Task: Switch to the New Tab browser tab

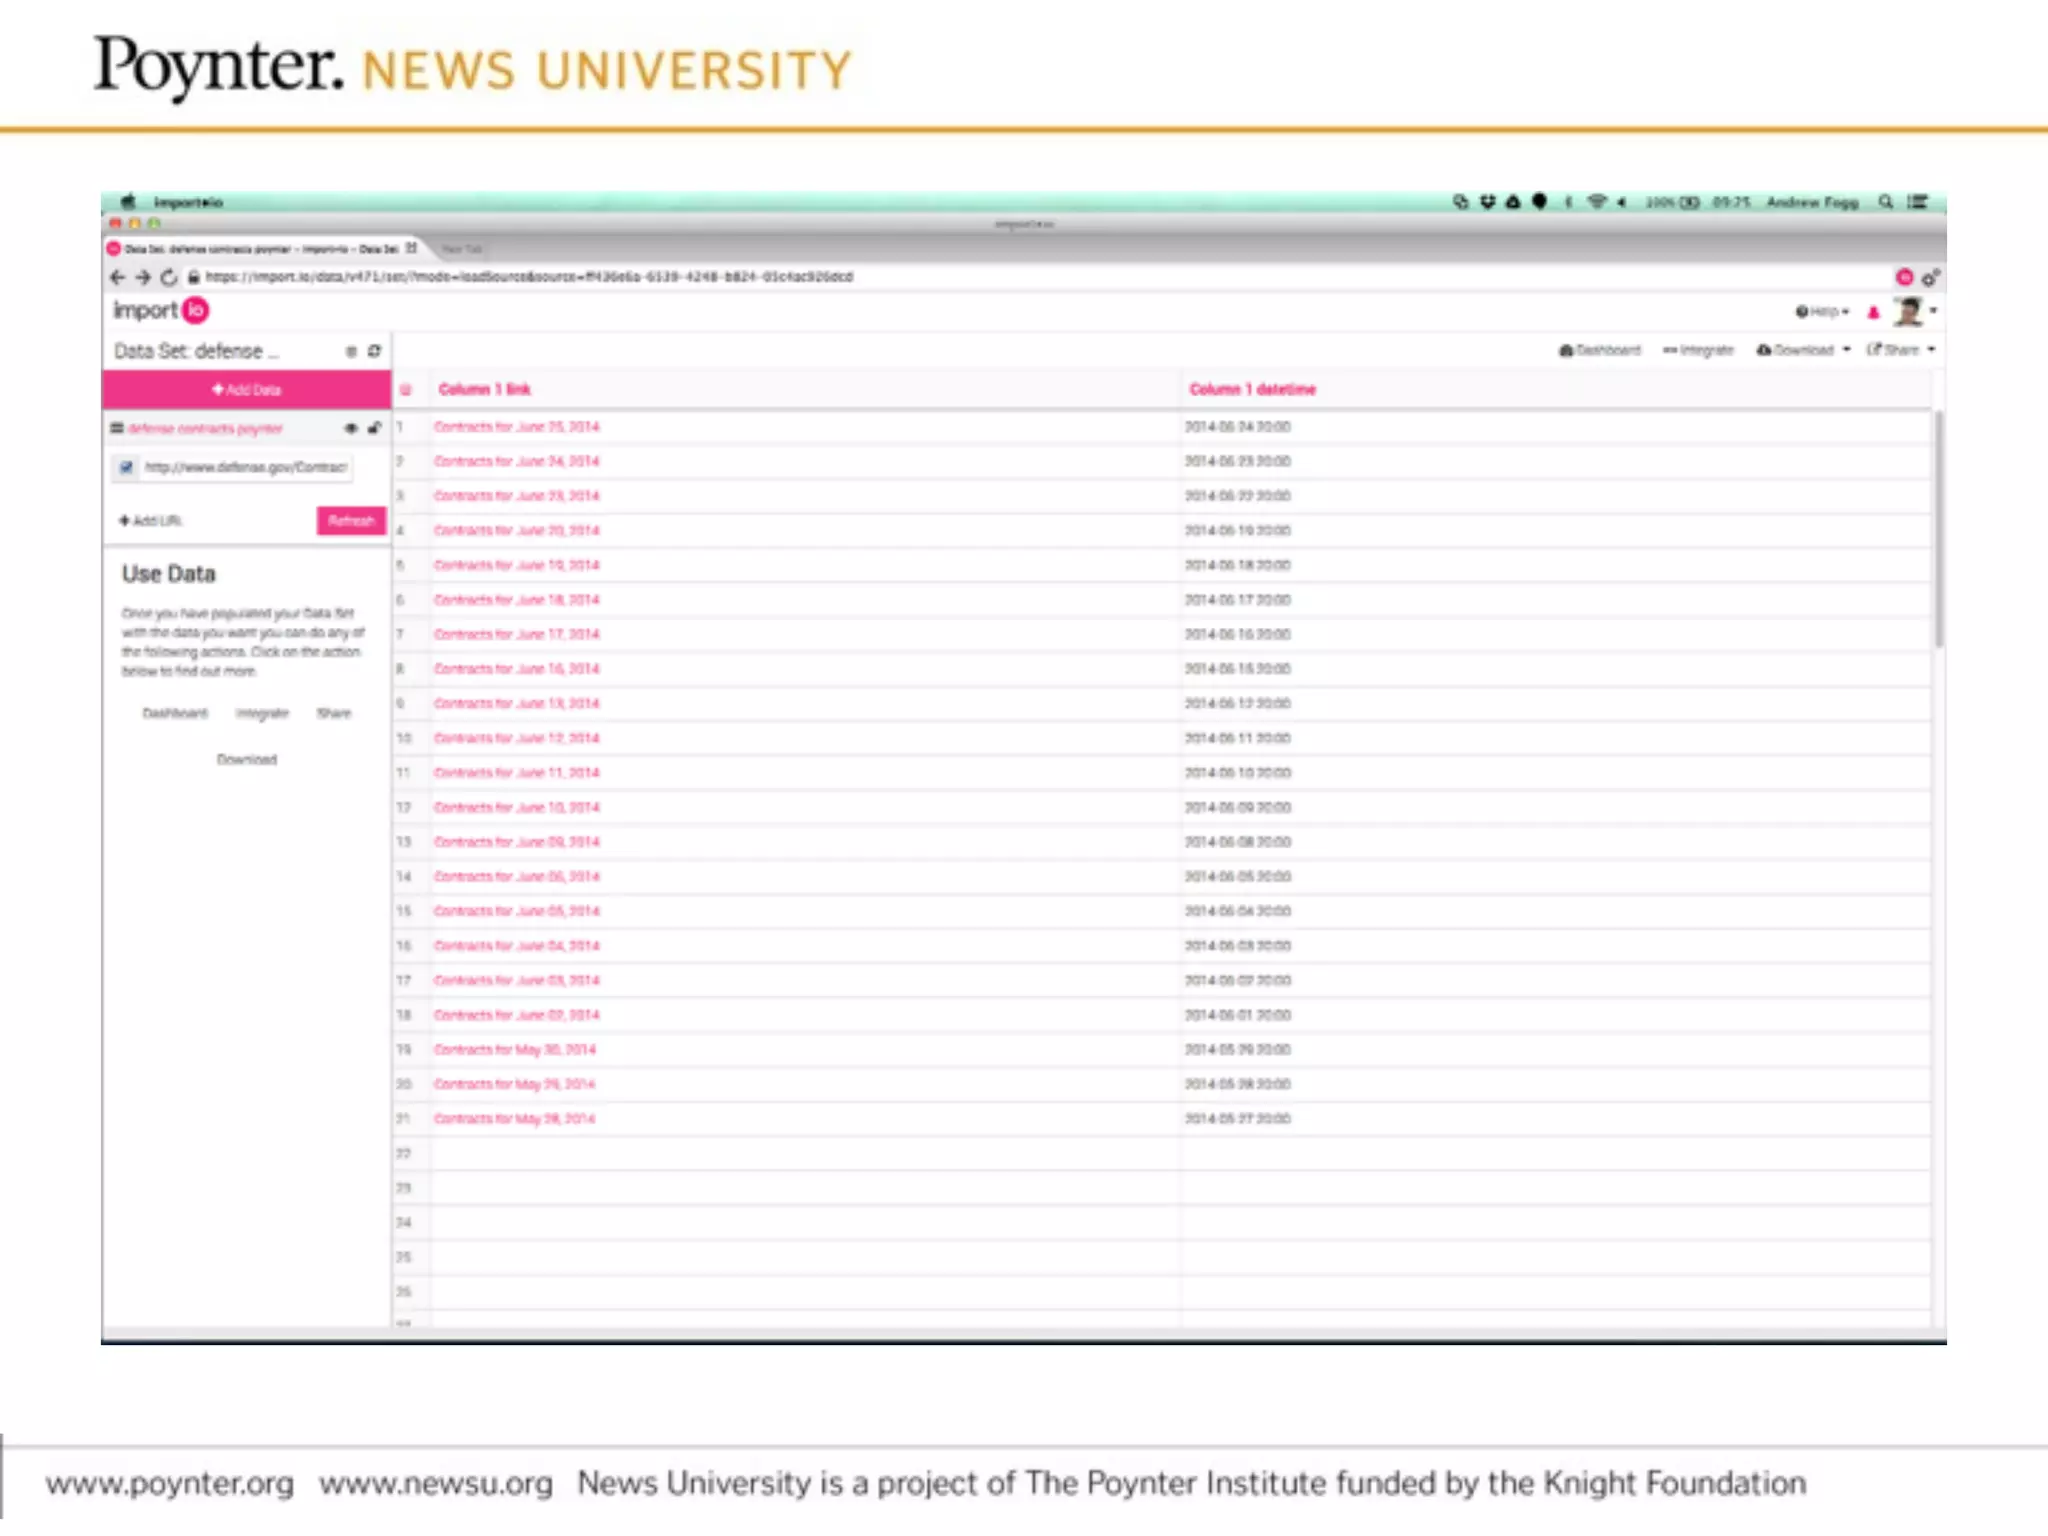Action: [462, 249]
